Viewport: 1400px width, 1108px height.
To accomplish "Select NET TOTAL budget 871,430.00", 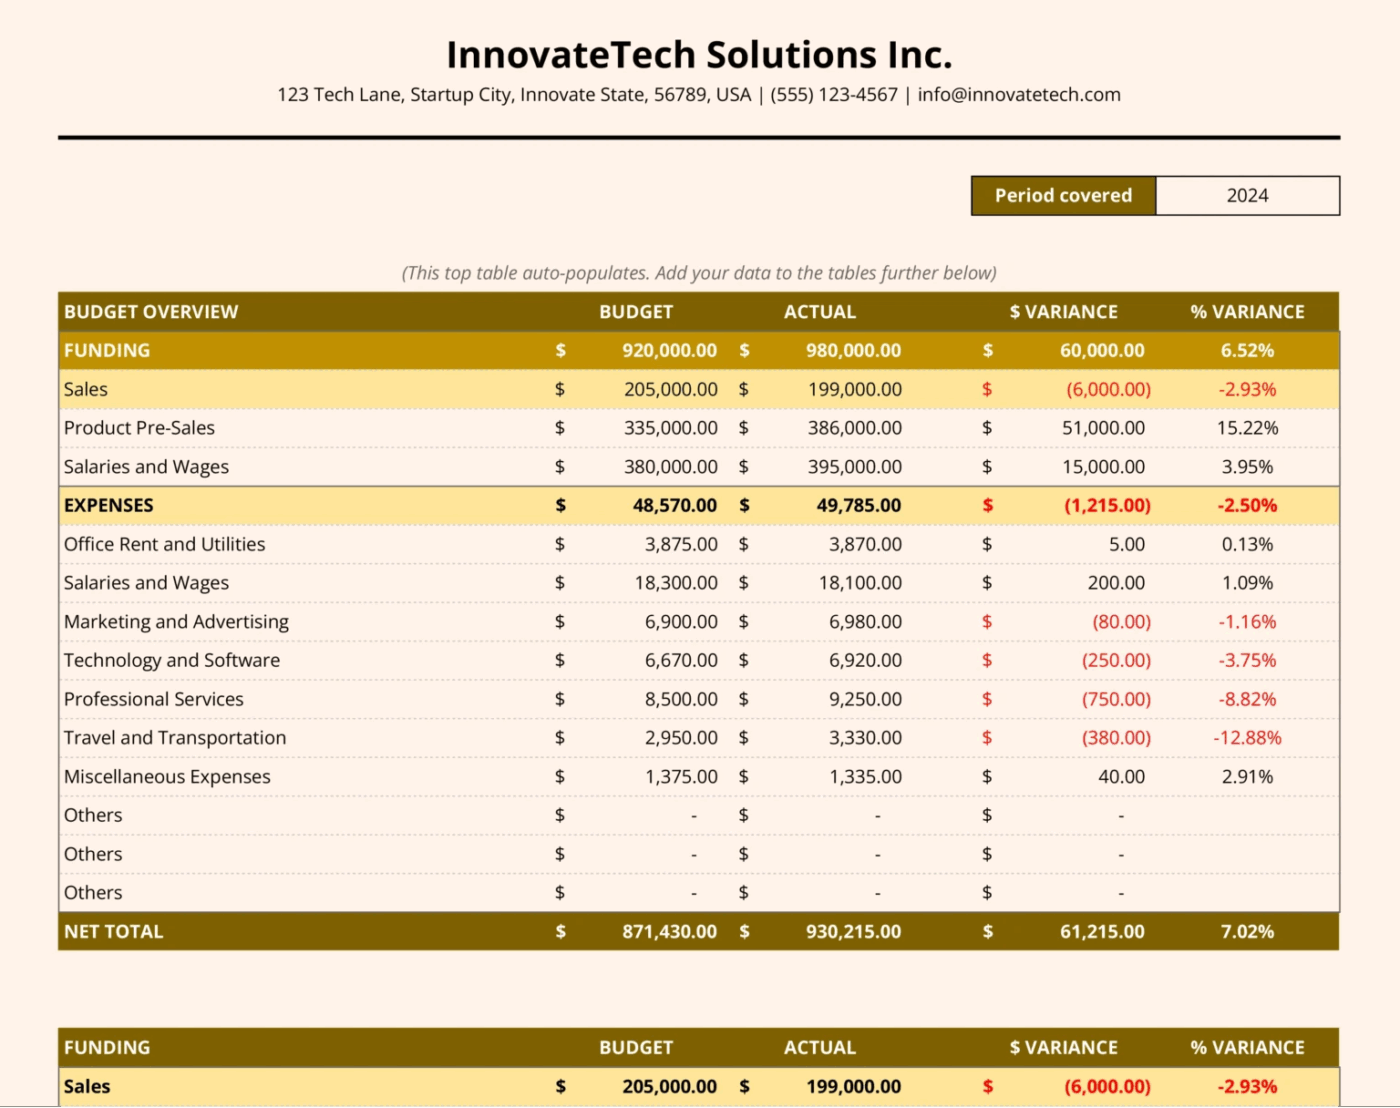I will 669,932.
